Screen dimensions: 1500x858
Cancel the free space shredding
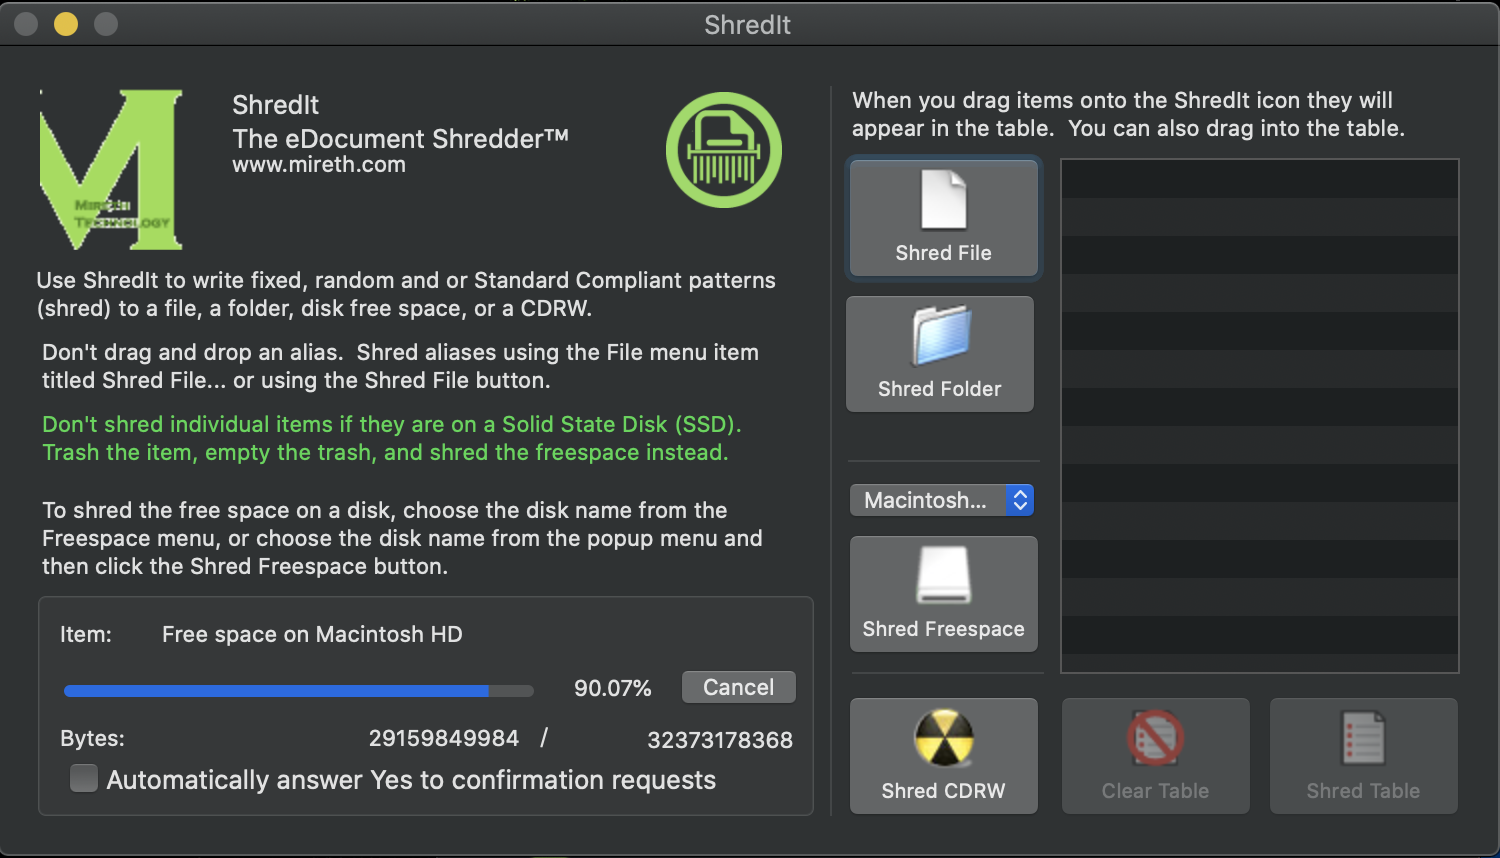pyautogui.click(x=738, y=687)
